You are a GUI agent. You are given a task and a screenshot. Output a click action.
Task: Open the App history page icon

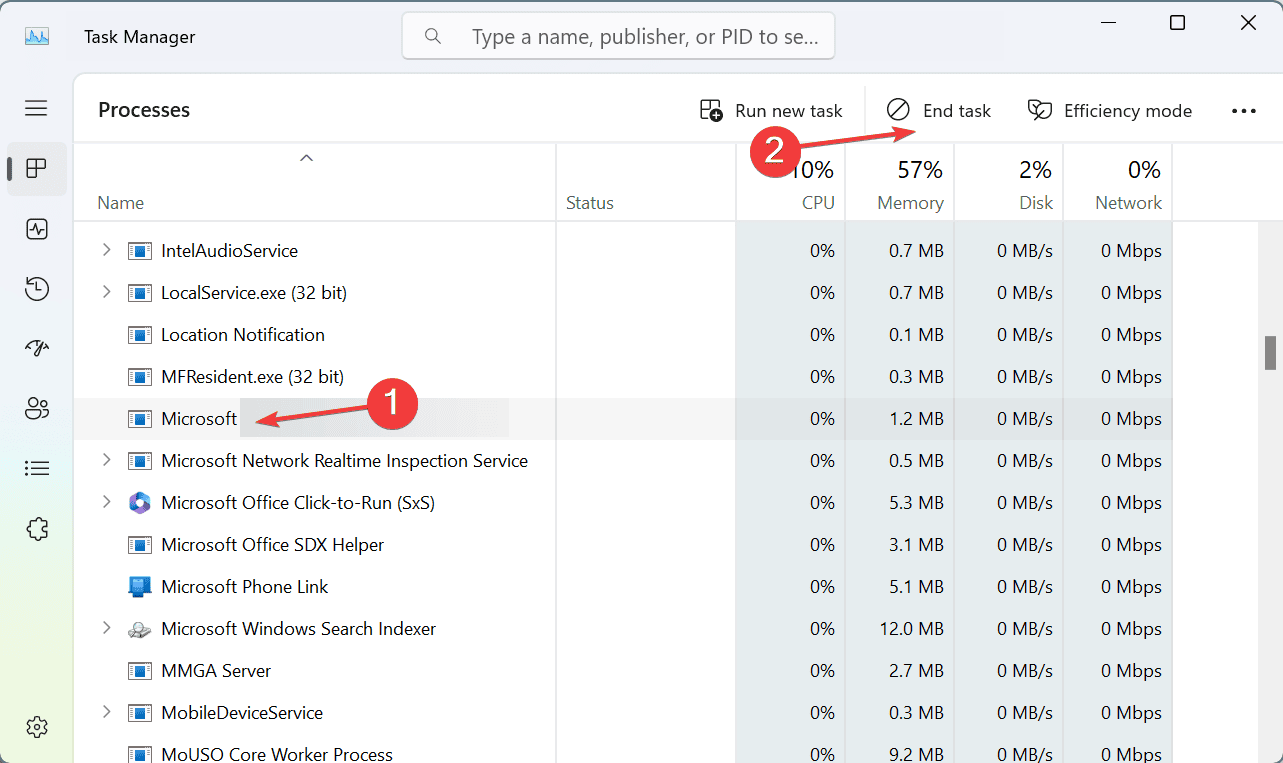tap(37, 289)
